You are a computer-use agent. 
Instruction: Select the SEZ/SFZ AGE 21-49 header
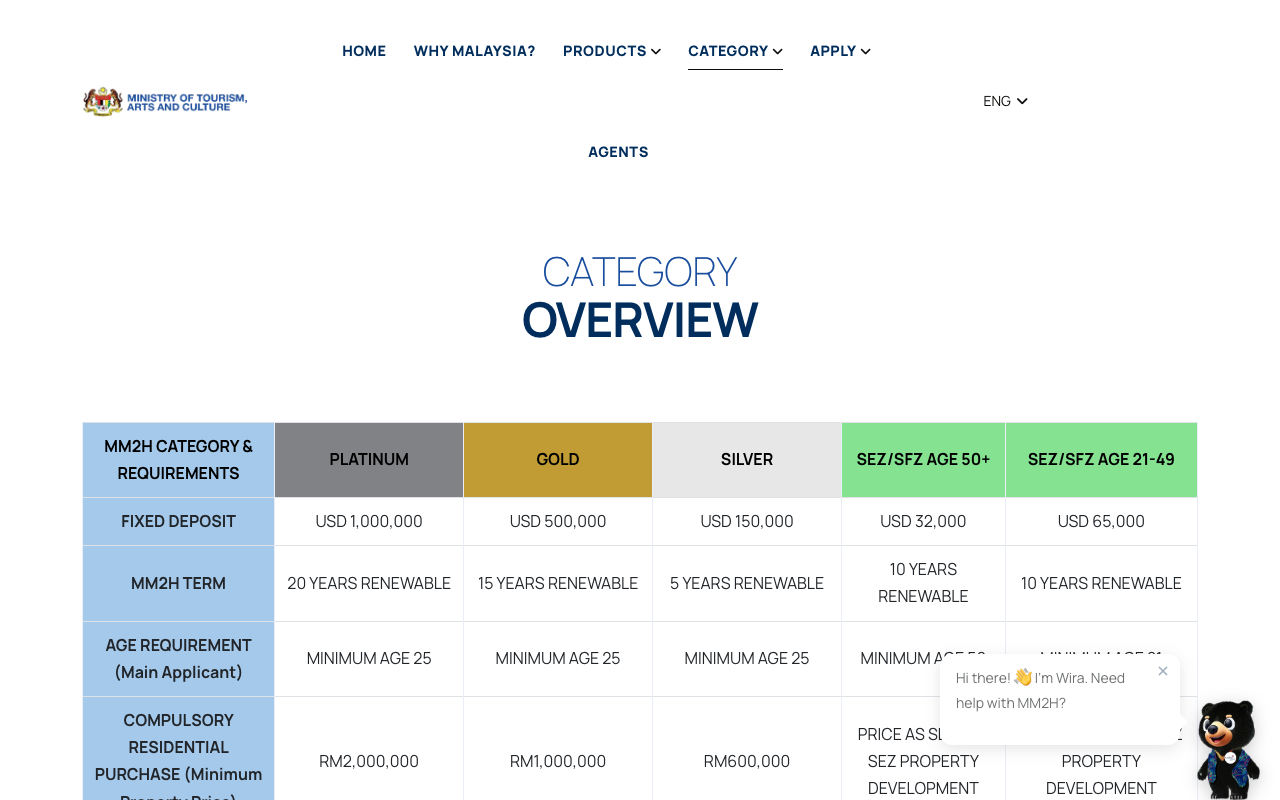coord(1101,460)
